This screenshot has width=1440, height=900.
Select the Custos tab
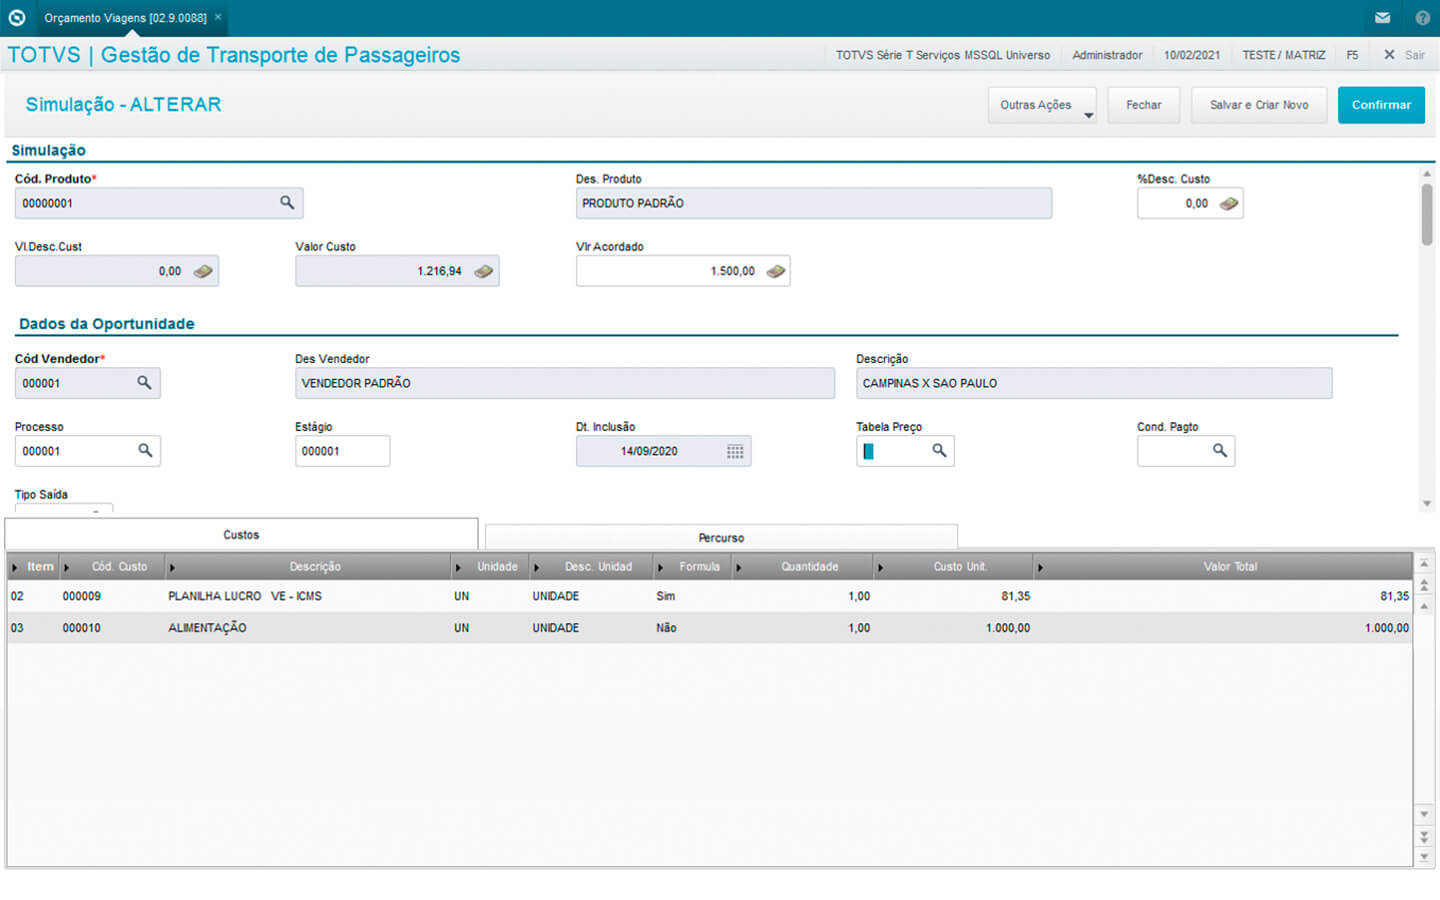(x=241, y=535)
